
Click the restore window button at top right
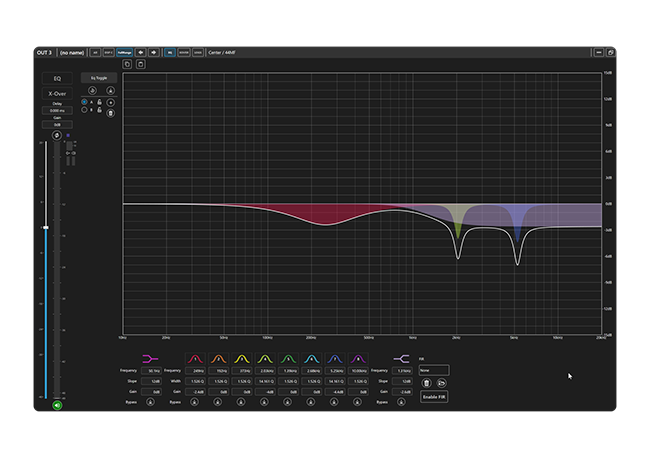click(x=610, y=53)
